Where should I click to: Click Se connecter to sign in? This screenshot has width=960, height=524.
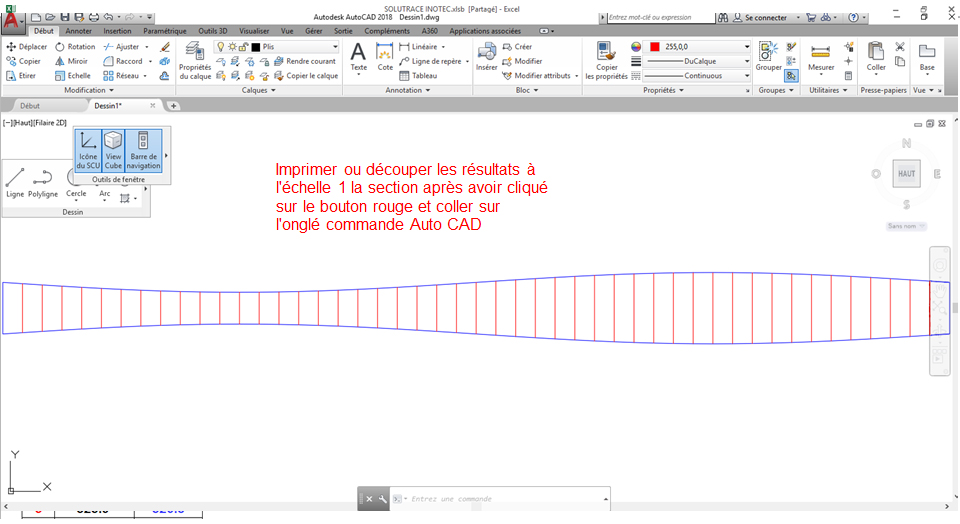(x=766, y=17)
